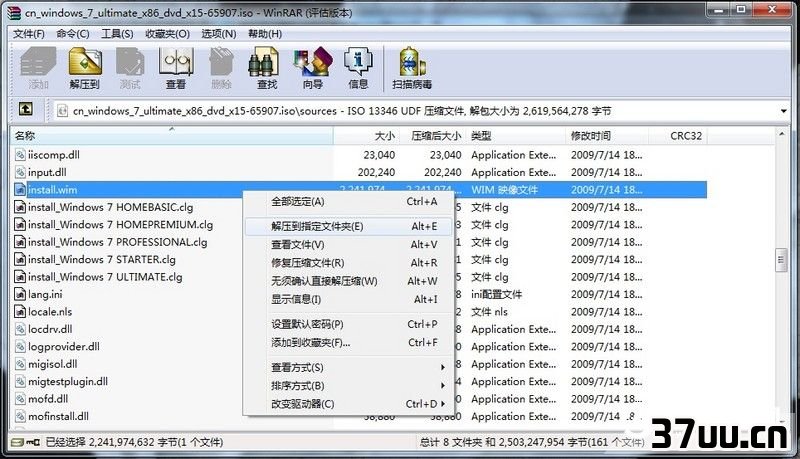The width and height of the screenshot is (800, 459).
Task: Choose 修复压缩文件(R) in context menu
Action: click(x=349, y=263)
